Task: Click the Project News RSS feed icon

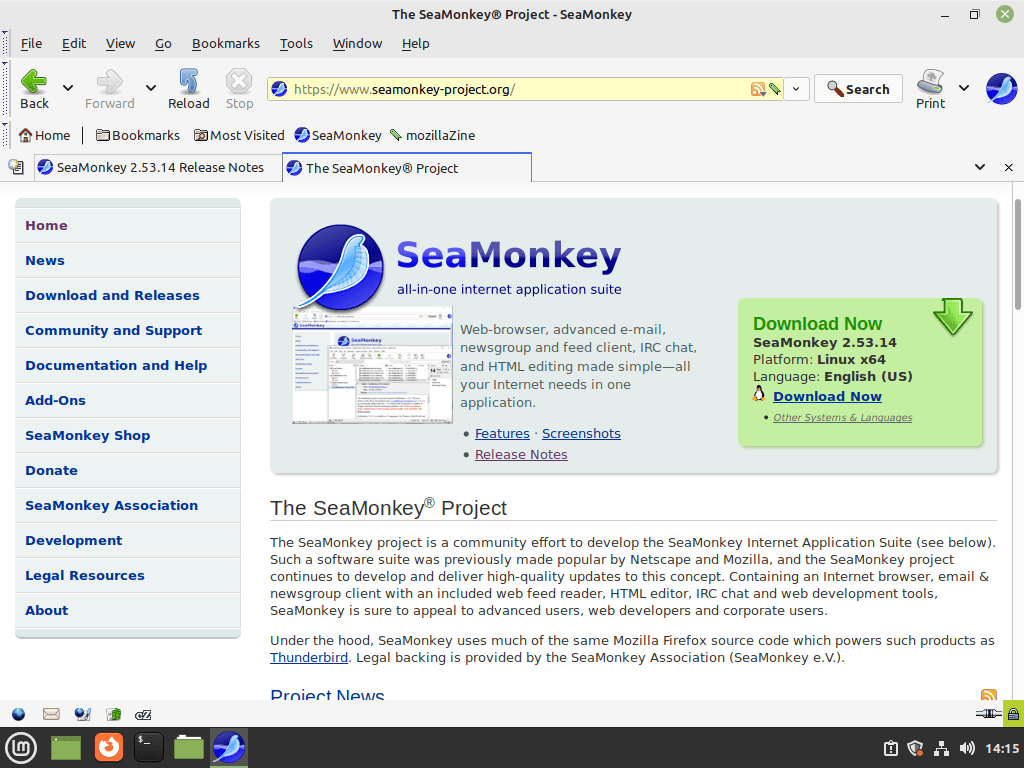Action: [989, 695]
